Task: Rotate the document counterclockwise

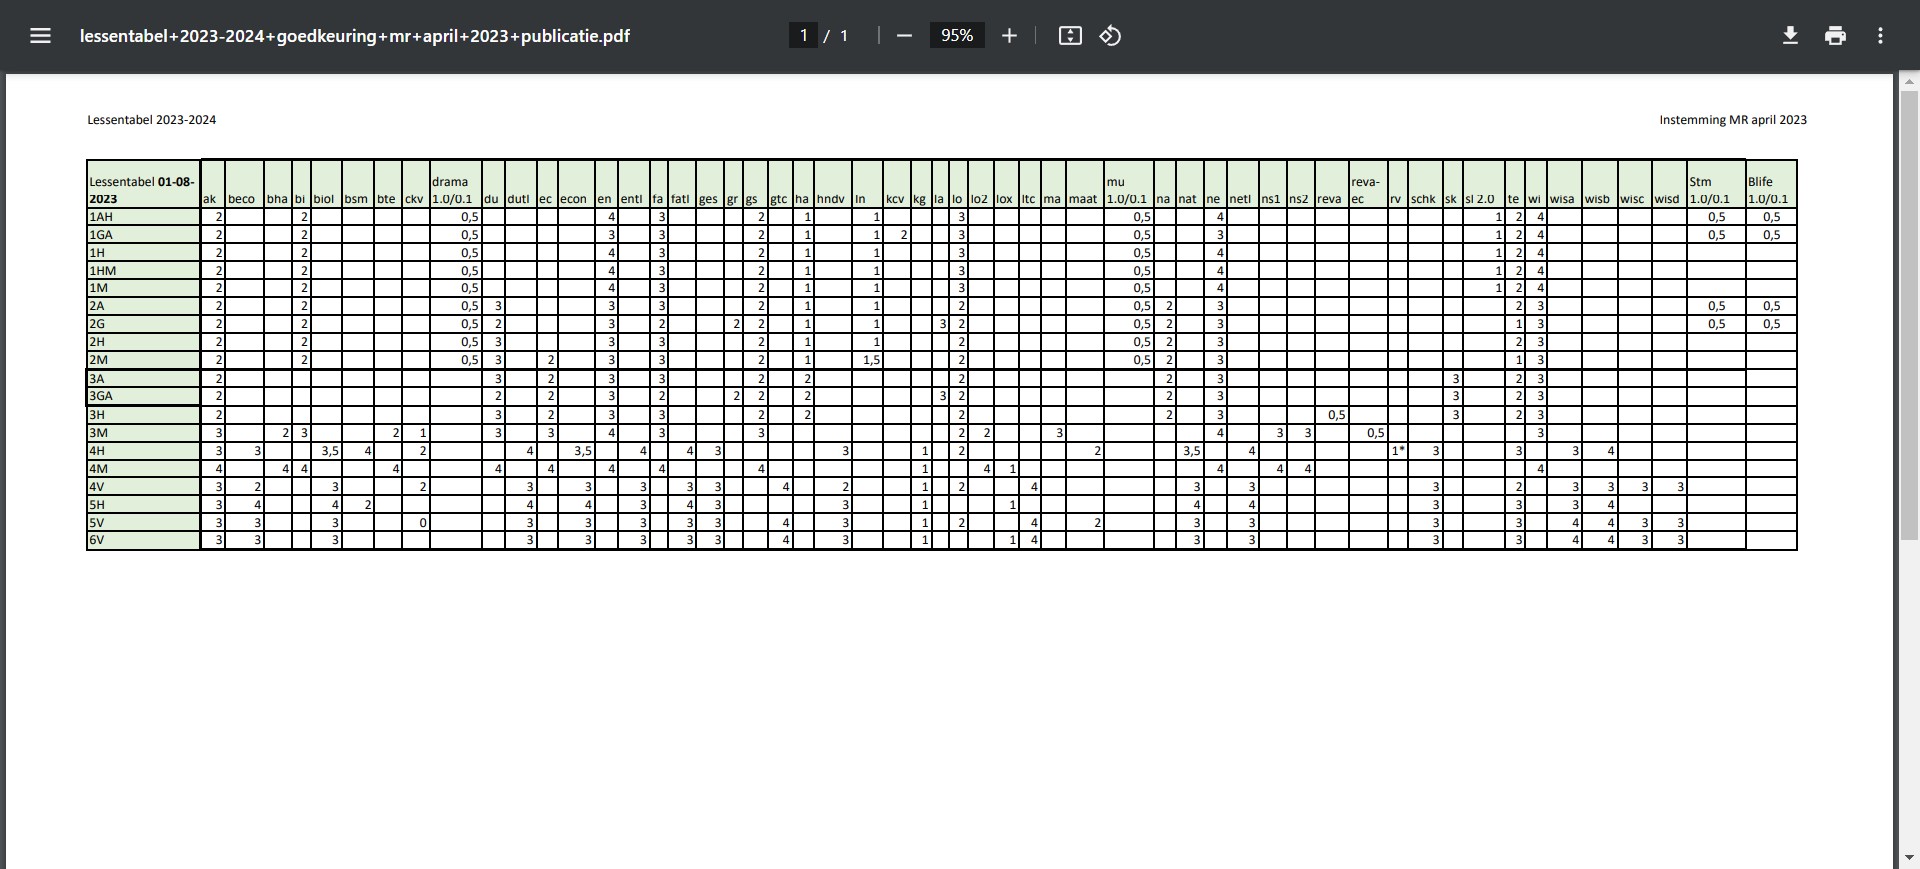Action: 1110,36
